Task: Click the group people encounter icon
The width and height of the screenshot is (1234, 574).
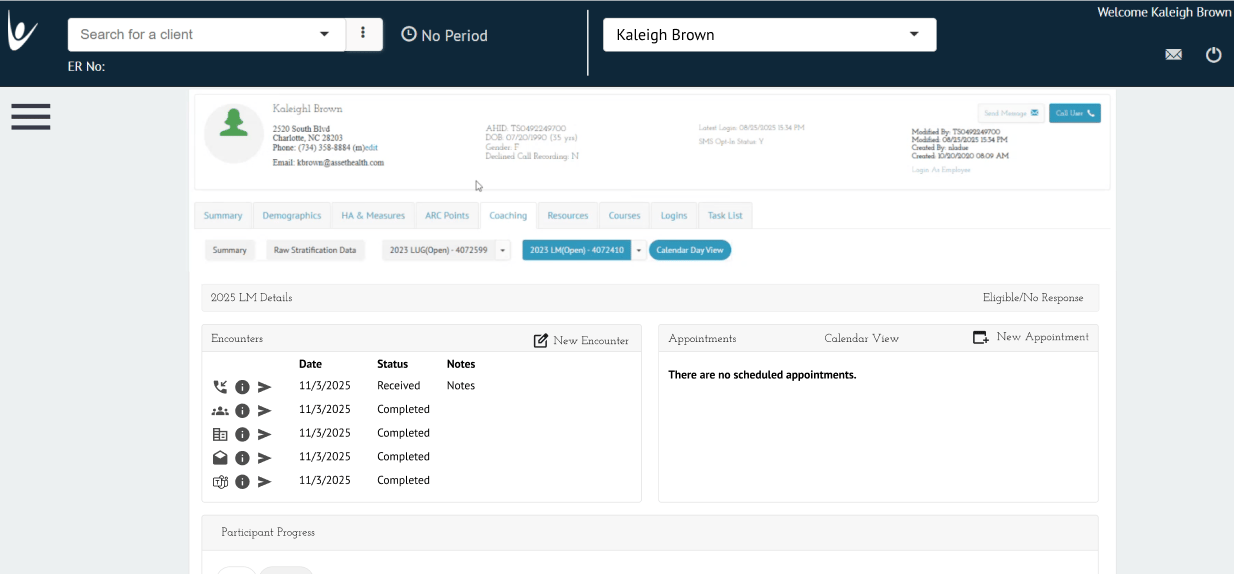Action: [x=220, y=411]
